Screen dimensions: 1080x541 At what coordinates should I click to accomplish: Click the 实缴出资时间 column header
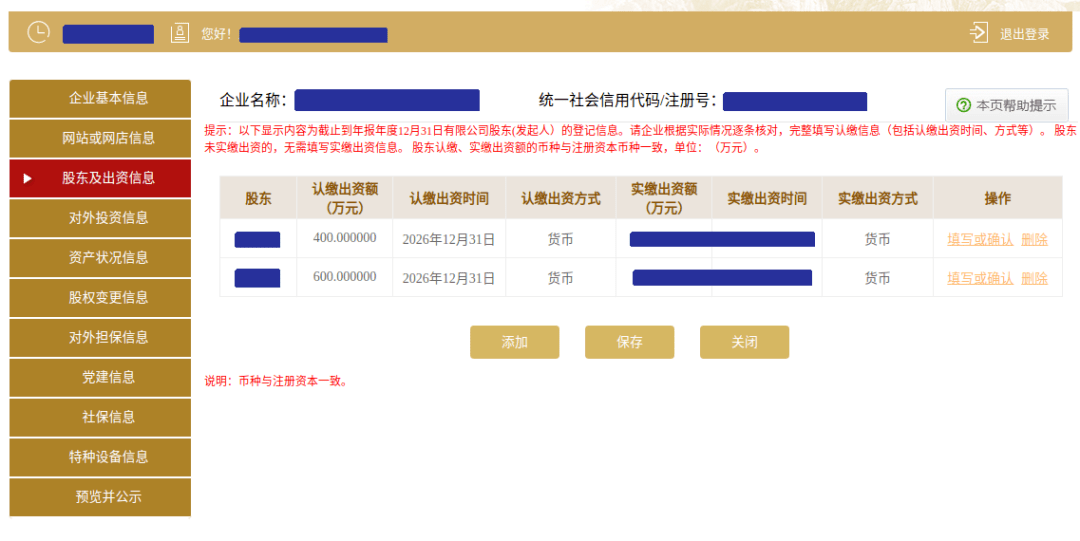[767, 198]
